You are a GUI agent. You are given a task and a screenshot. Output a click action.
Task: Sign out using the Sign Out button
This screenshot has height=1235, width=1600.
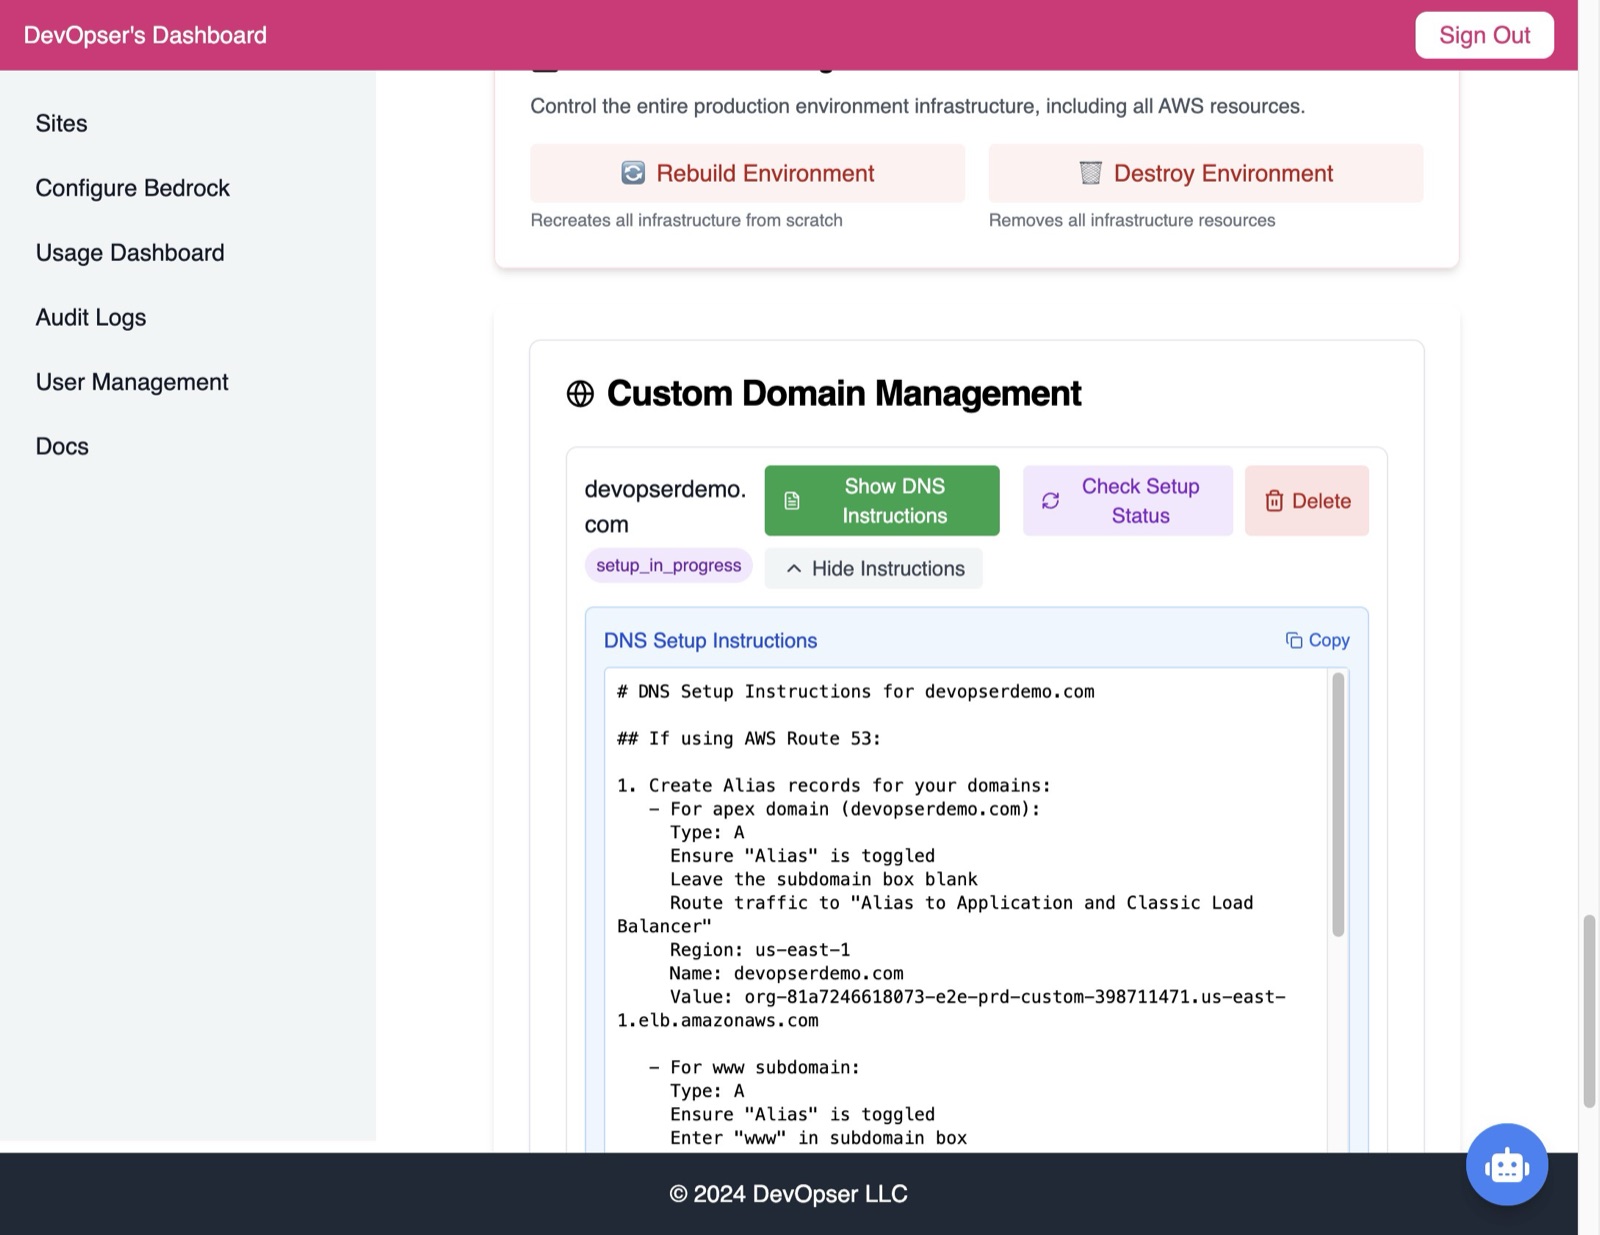tap(1484, 35)
